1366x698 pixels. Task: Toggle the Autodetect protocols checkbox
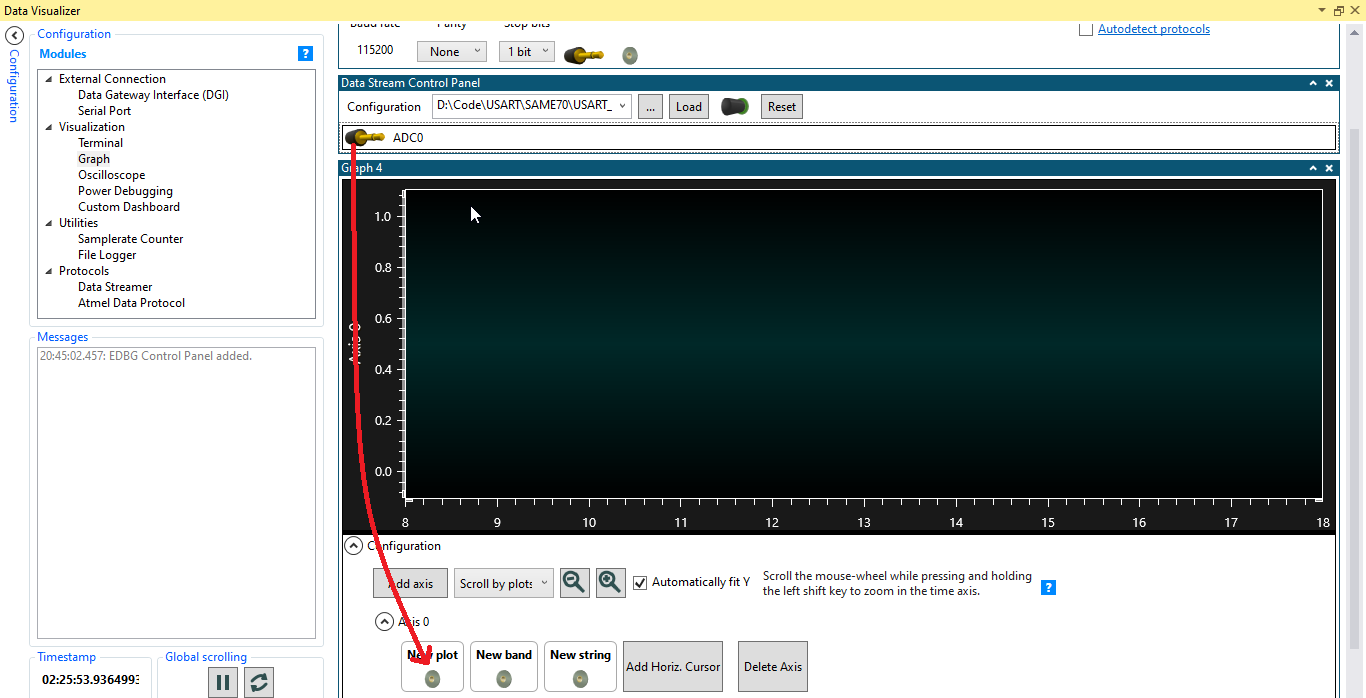(x=1085, y=29)
